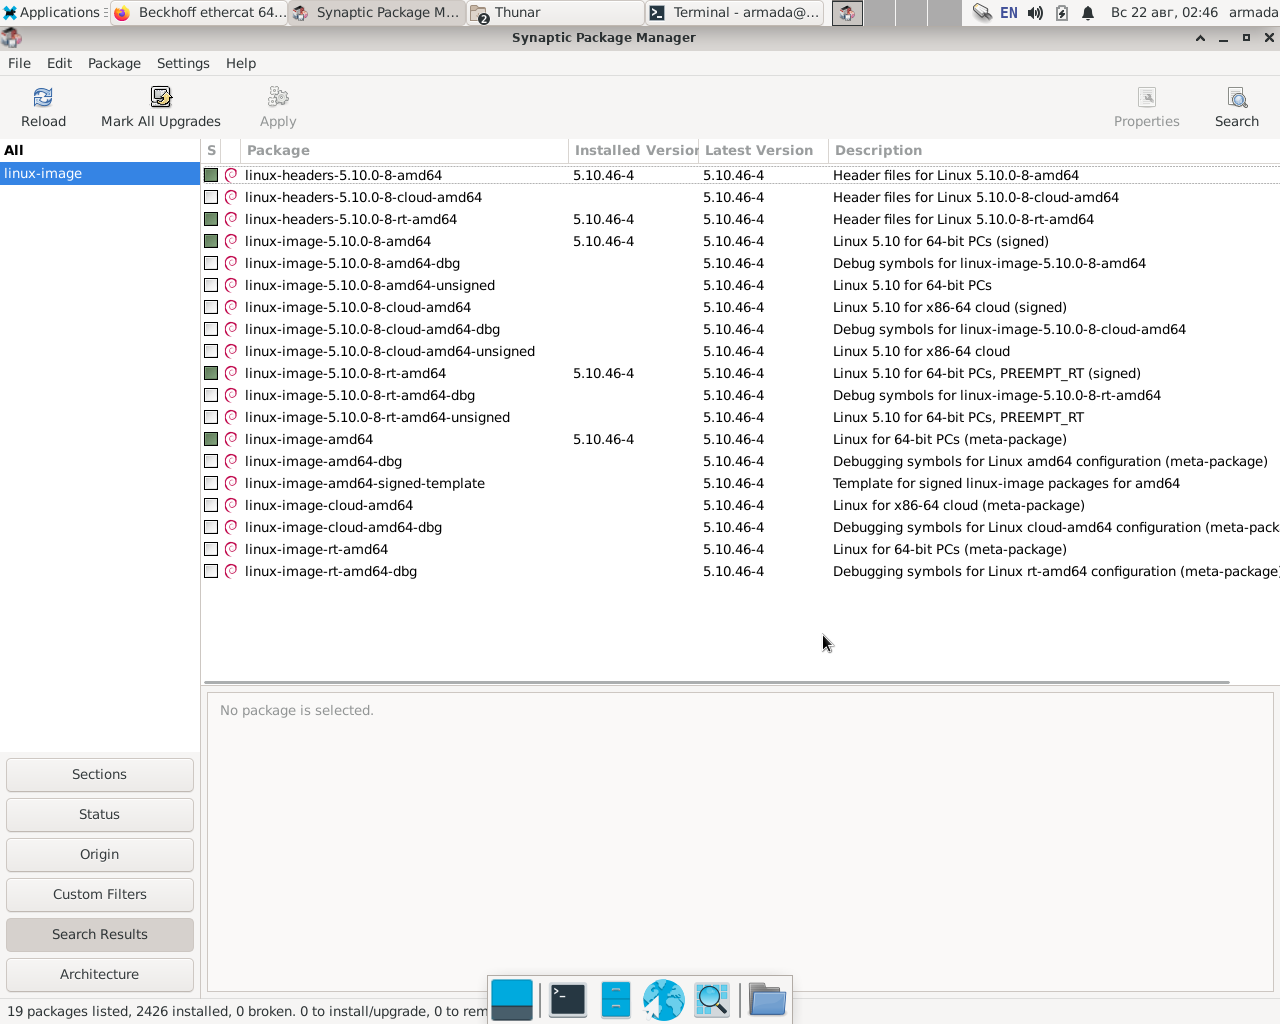Click the Debian icon next to linux-image-5.10.0-8-amd64-dbg
Image resolution: width=1280 pixels, height=1024 pixels.
[231, 263]
